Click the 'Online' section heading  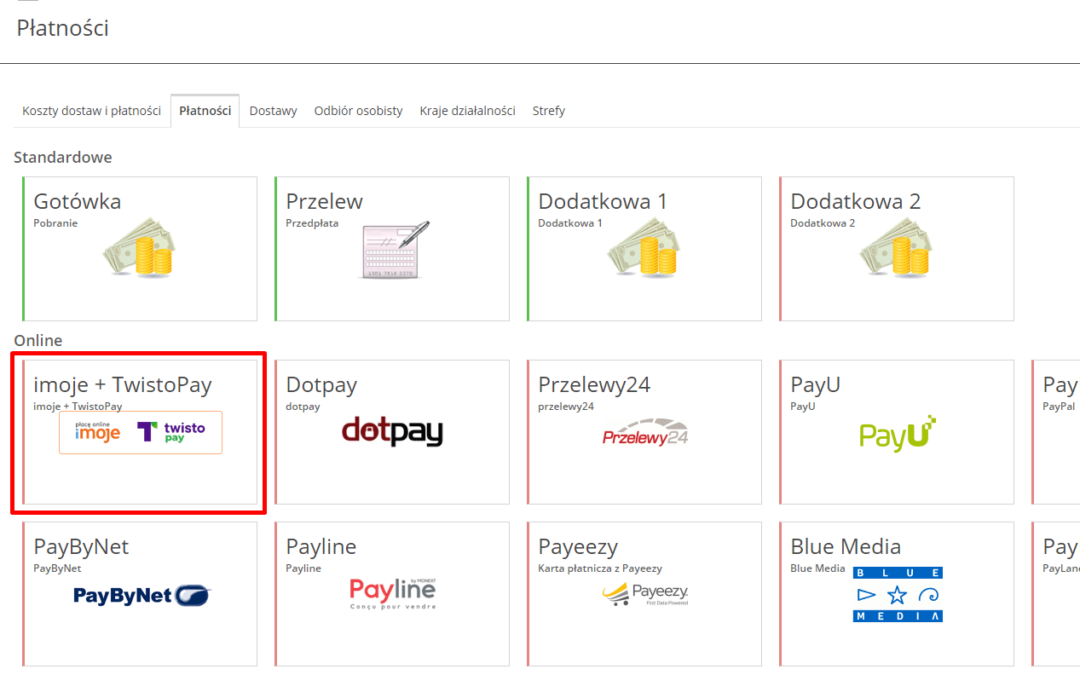click(38, 340)
